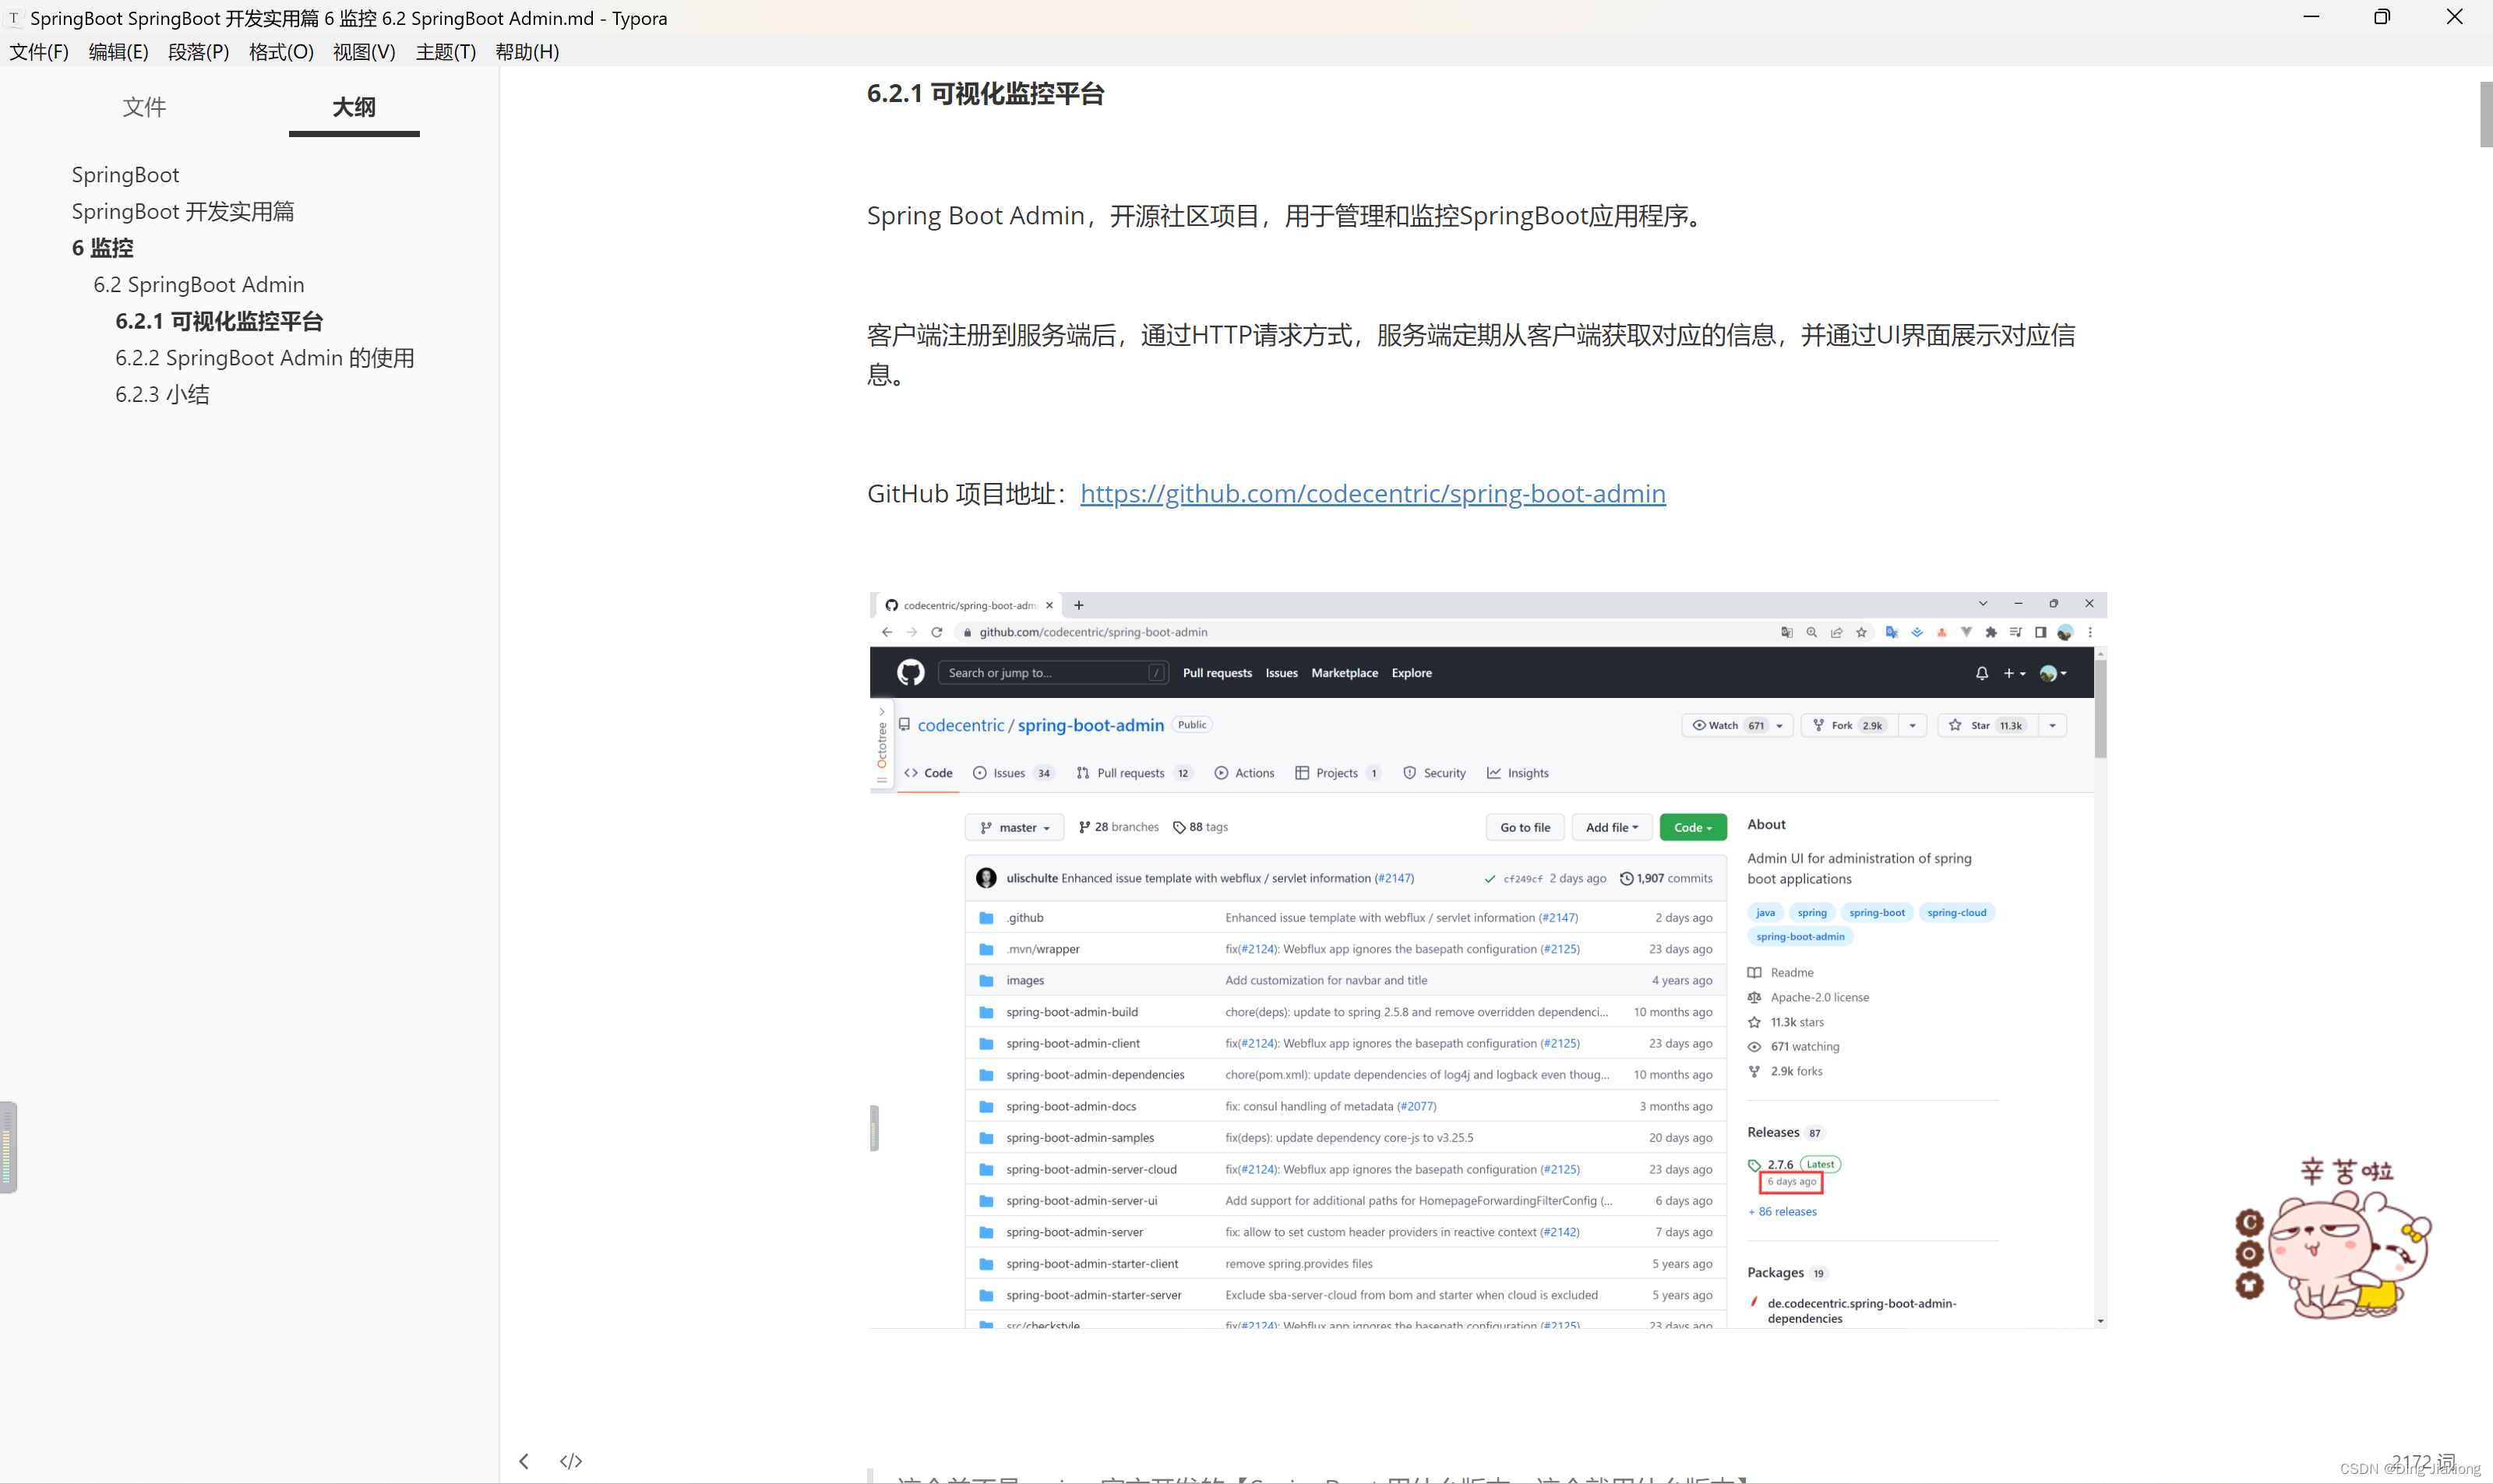Image resolution: width=2493 pixels, height=1484 pixels.
Task: Click the + 86 releases link in screenshot
Action: coord(1782,1212)
